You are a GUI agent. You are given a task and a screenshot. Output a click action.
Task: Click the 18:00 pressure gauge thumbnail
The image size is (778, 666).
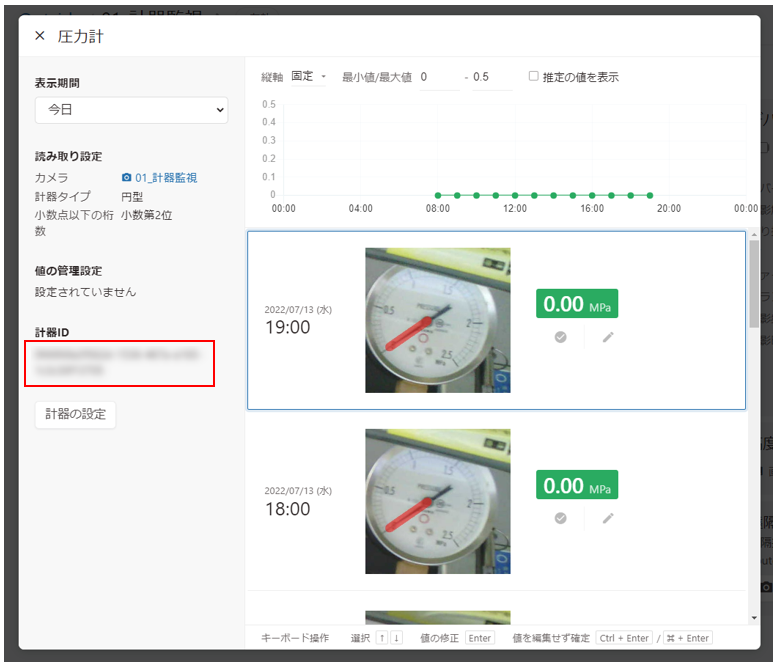pos(438,502)
